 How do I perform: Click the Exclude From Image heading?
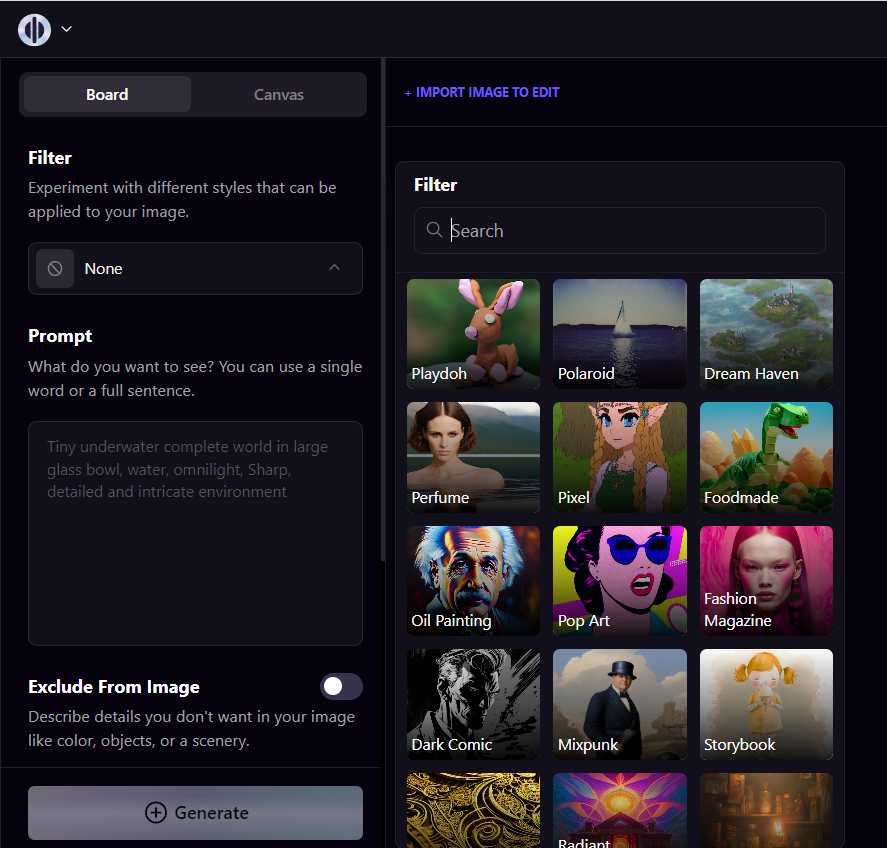pos(114,687)
